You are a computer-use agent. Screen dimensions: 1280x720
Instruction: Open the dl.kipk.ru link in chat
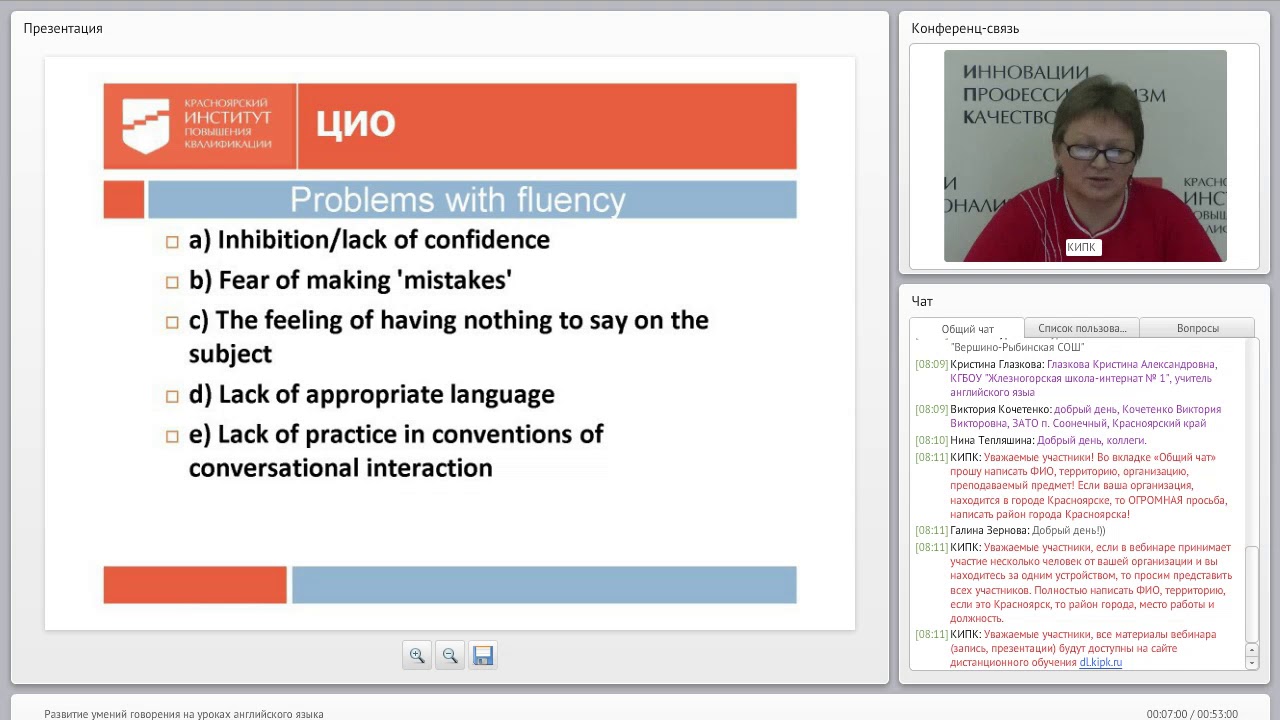click(x=1100, y=662)
